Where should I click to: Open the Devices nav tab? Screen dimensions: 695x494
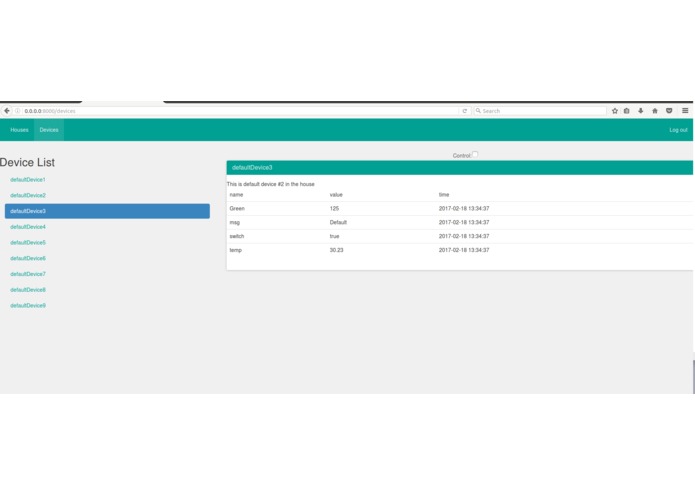pyautogui.click(x=49, y=130)
